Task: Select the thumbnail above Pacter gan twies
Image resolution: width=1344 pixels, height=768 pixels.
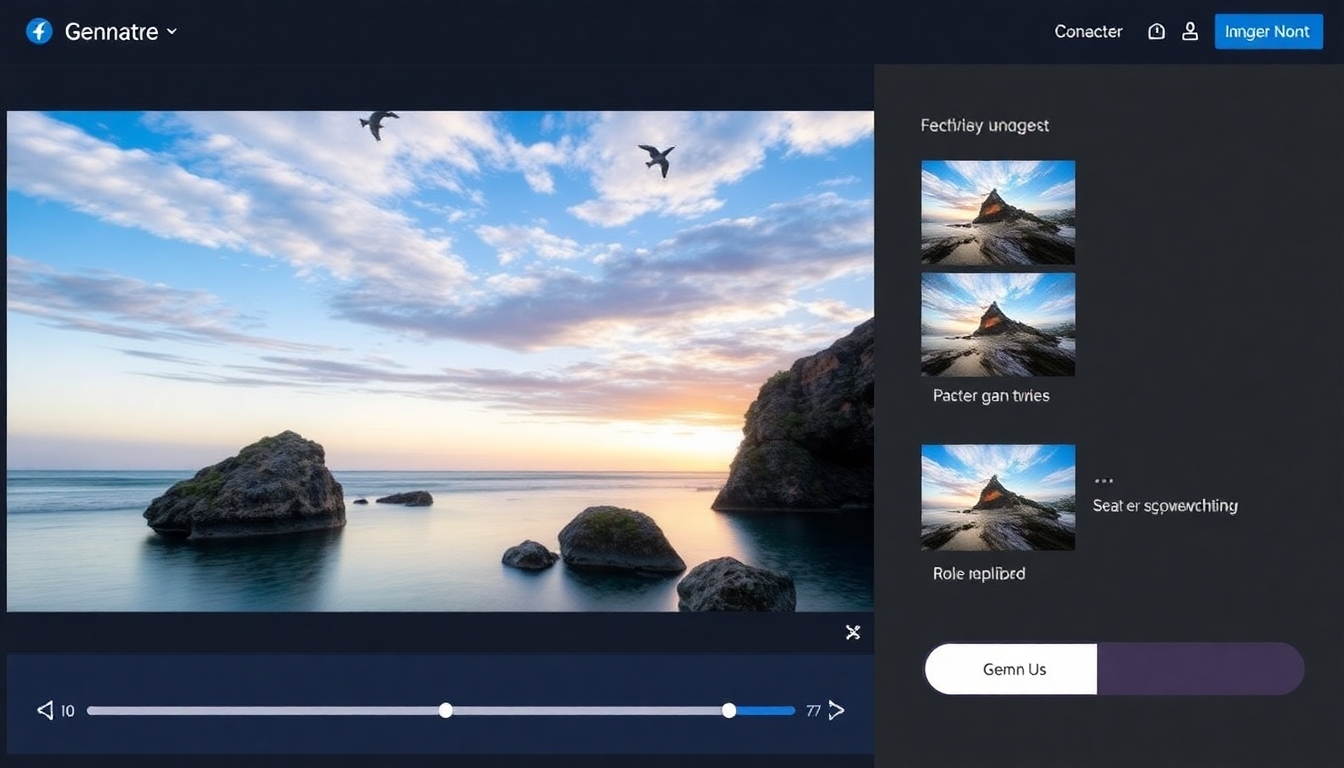Action: pyautogui.click(x=998, y=324)
